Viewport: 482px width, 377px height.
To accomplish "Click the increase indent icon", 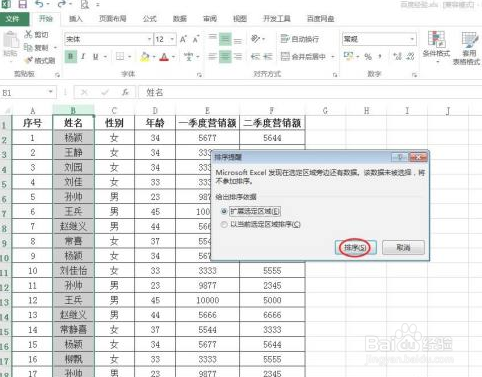I will tap(268, 57).
